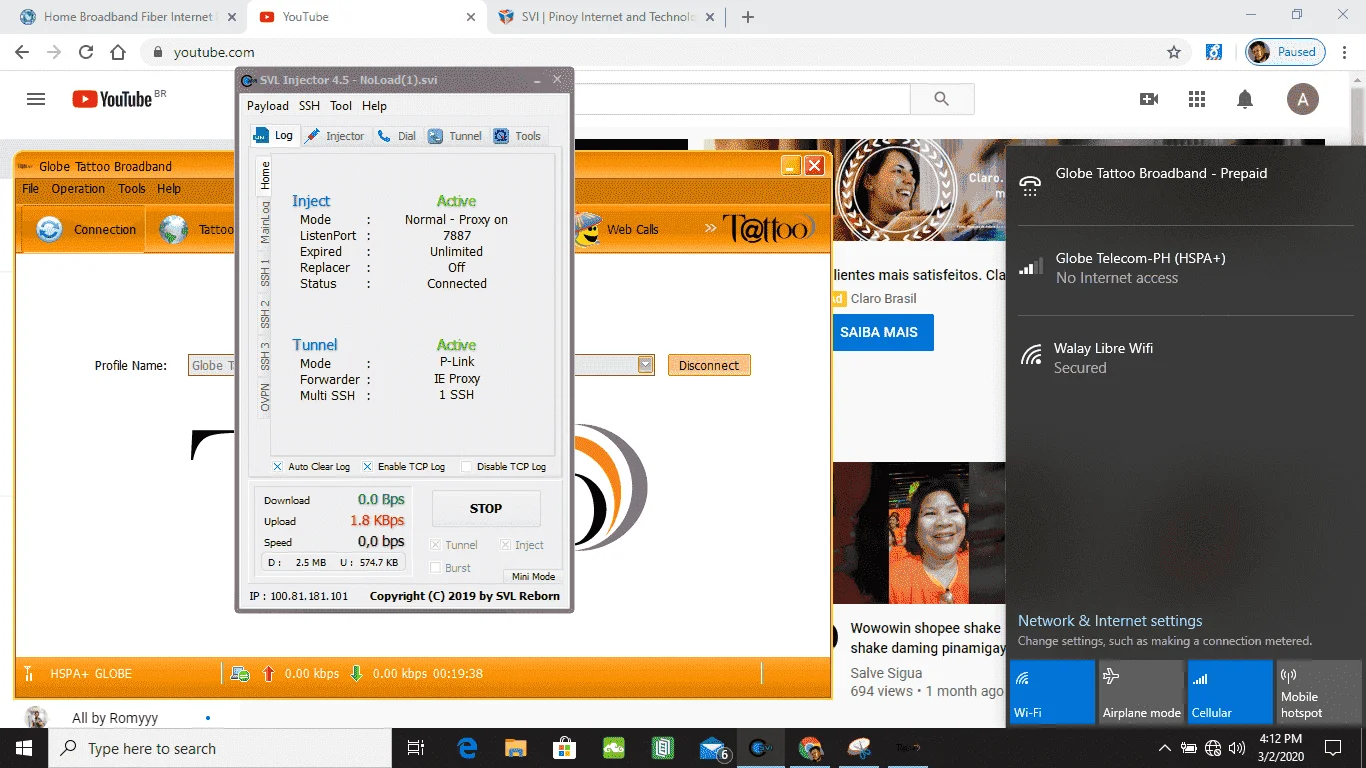Viewport: 1366px width, 768px height.
Task: Open the File menu in Globe Tattoo Broadband
Action: (31, 188)
